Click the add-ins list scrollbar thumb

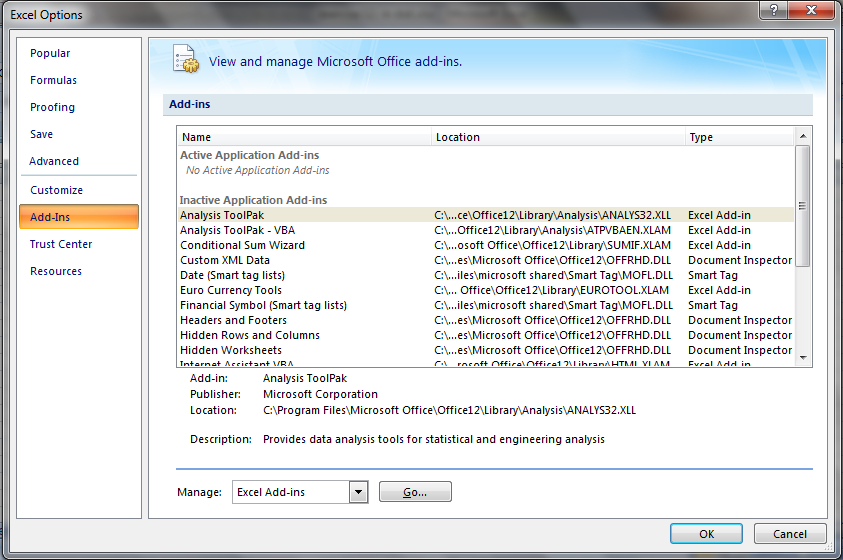click(802, 206)
